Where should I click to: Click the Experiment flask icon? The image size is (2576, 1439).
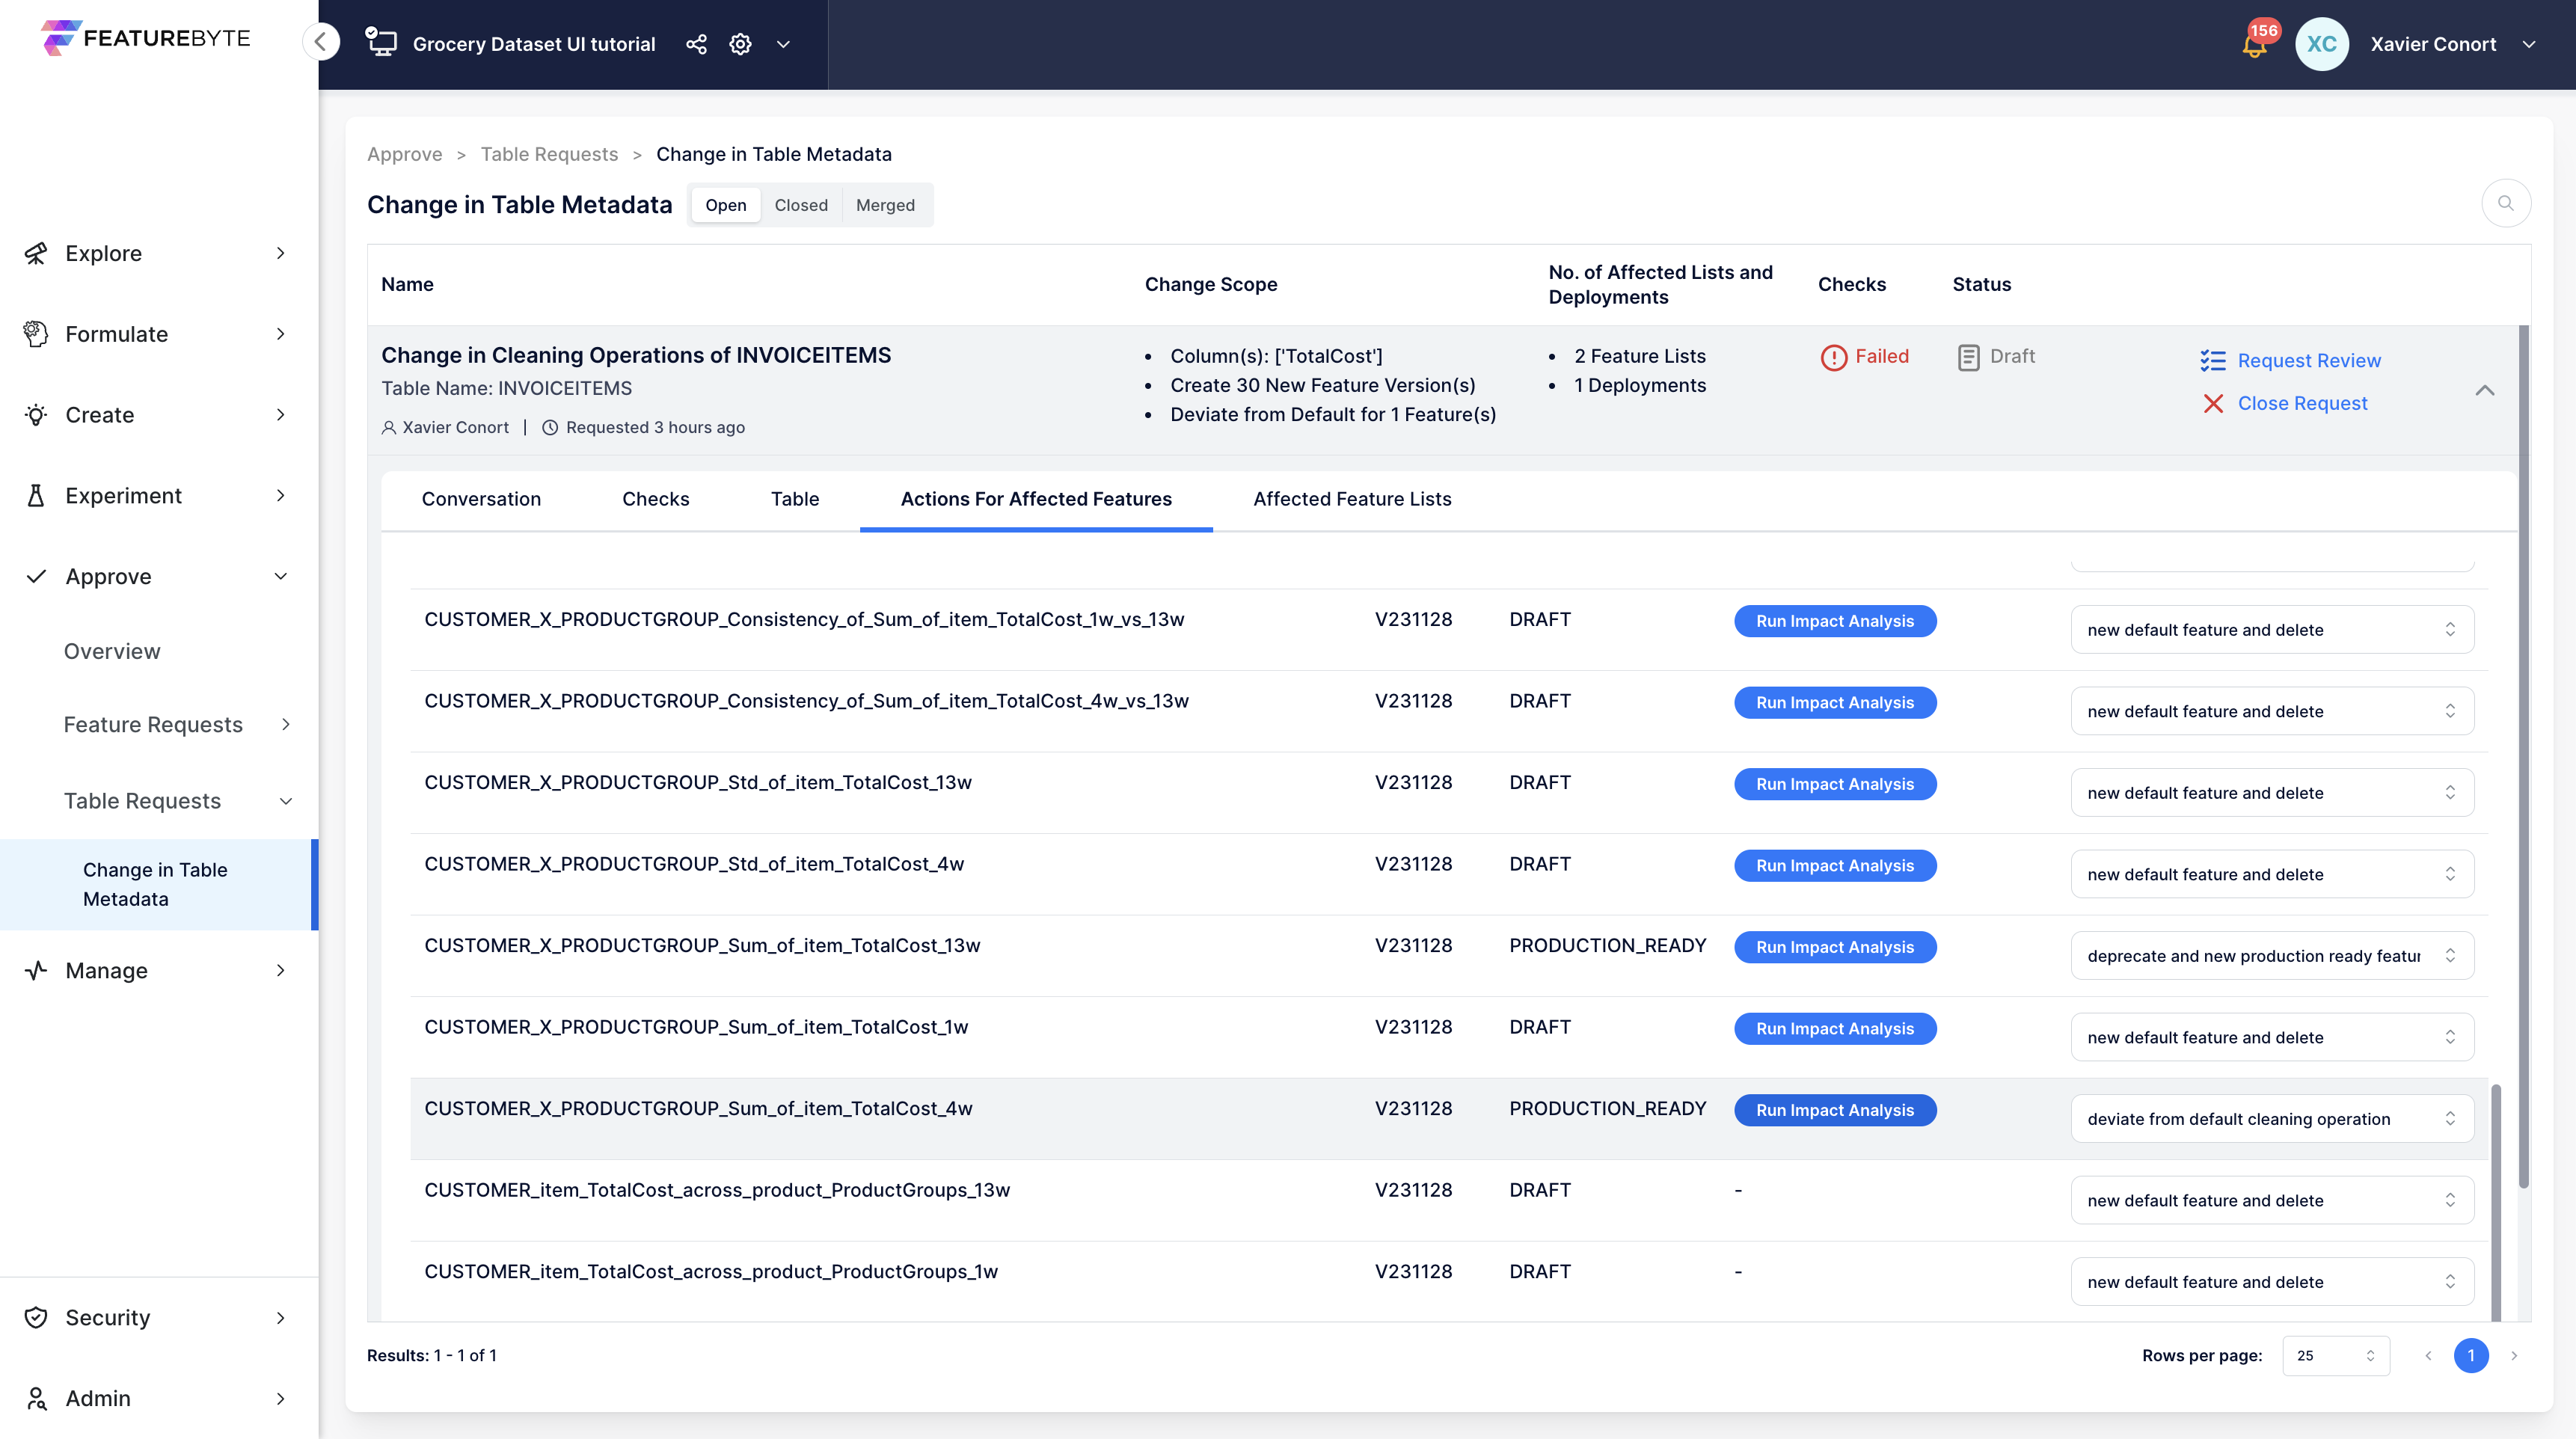click(x=36, y=495)
